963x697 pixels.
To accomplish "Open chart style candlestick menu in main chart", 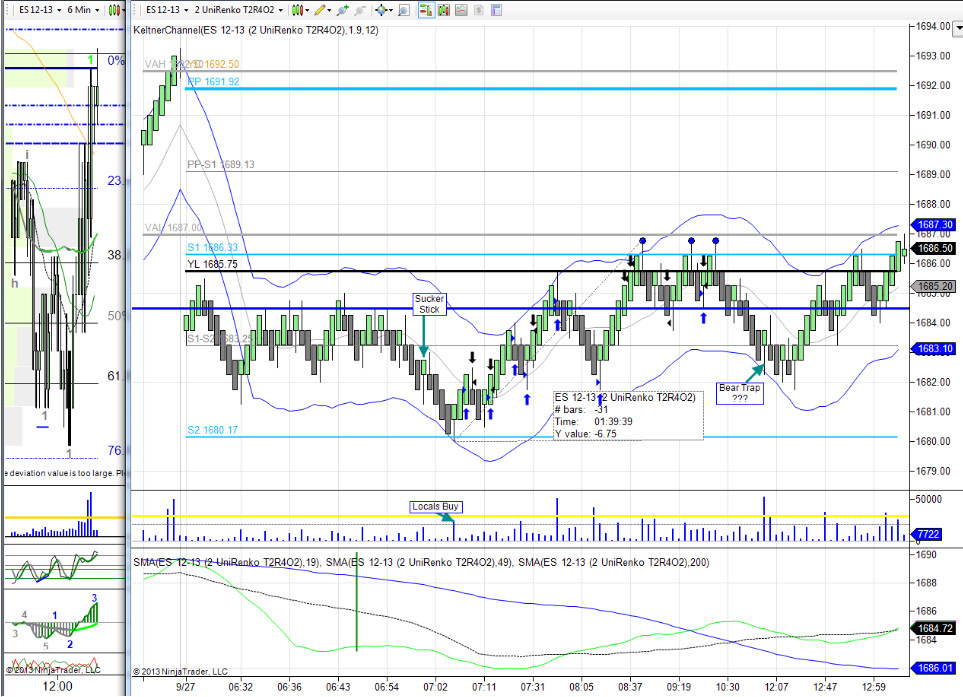I will coord(297,10).
